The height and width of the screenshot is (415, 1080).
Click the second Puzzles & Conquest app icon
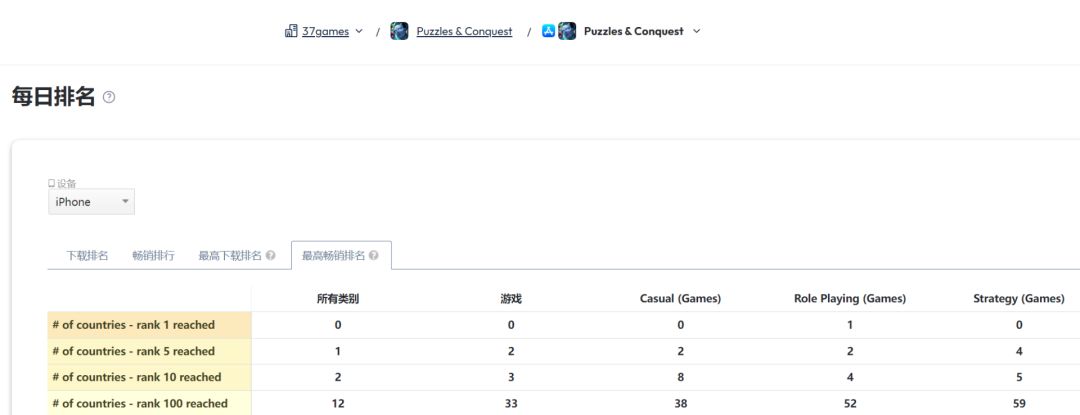[567, 31]
